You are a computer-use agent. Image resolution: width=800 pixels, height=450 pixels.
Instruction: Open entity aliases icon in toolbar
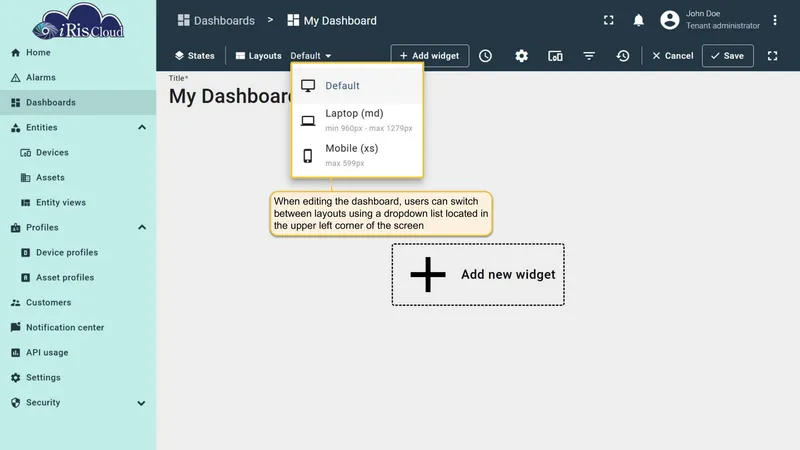click(x=555, y=56)
